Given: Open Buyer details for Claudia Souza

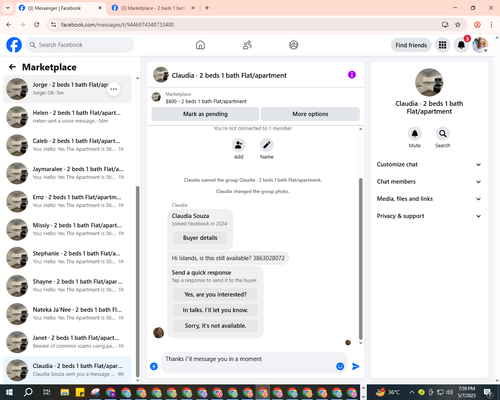Looking at the screenshot, I should pos(200,238).
